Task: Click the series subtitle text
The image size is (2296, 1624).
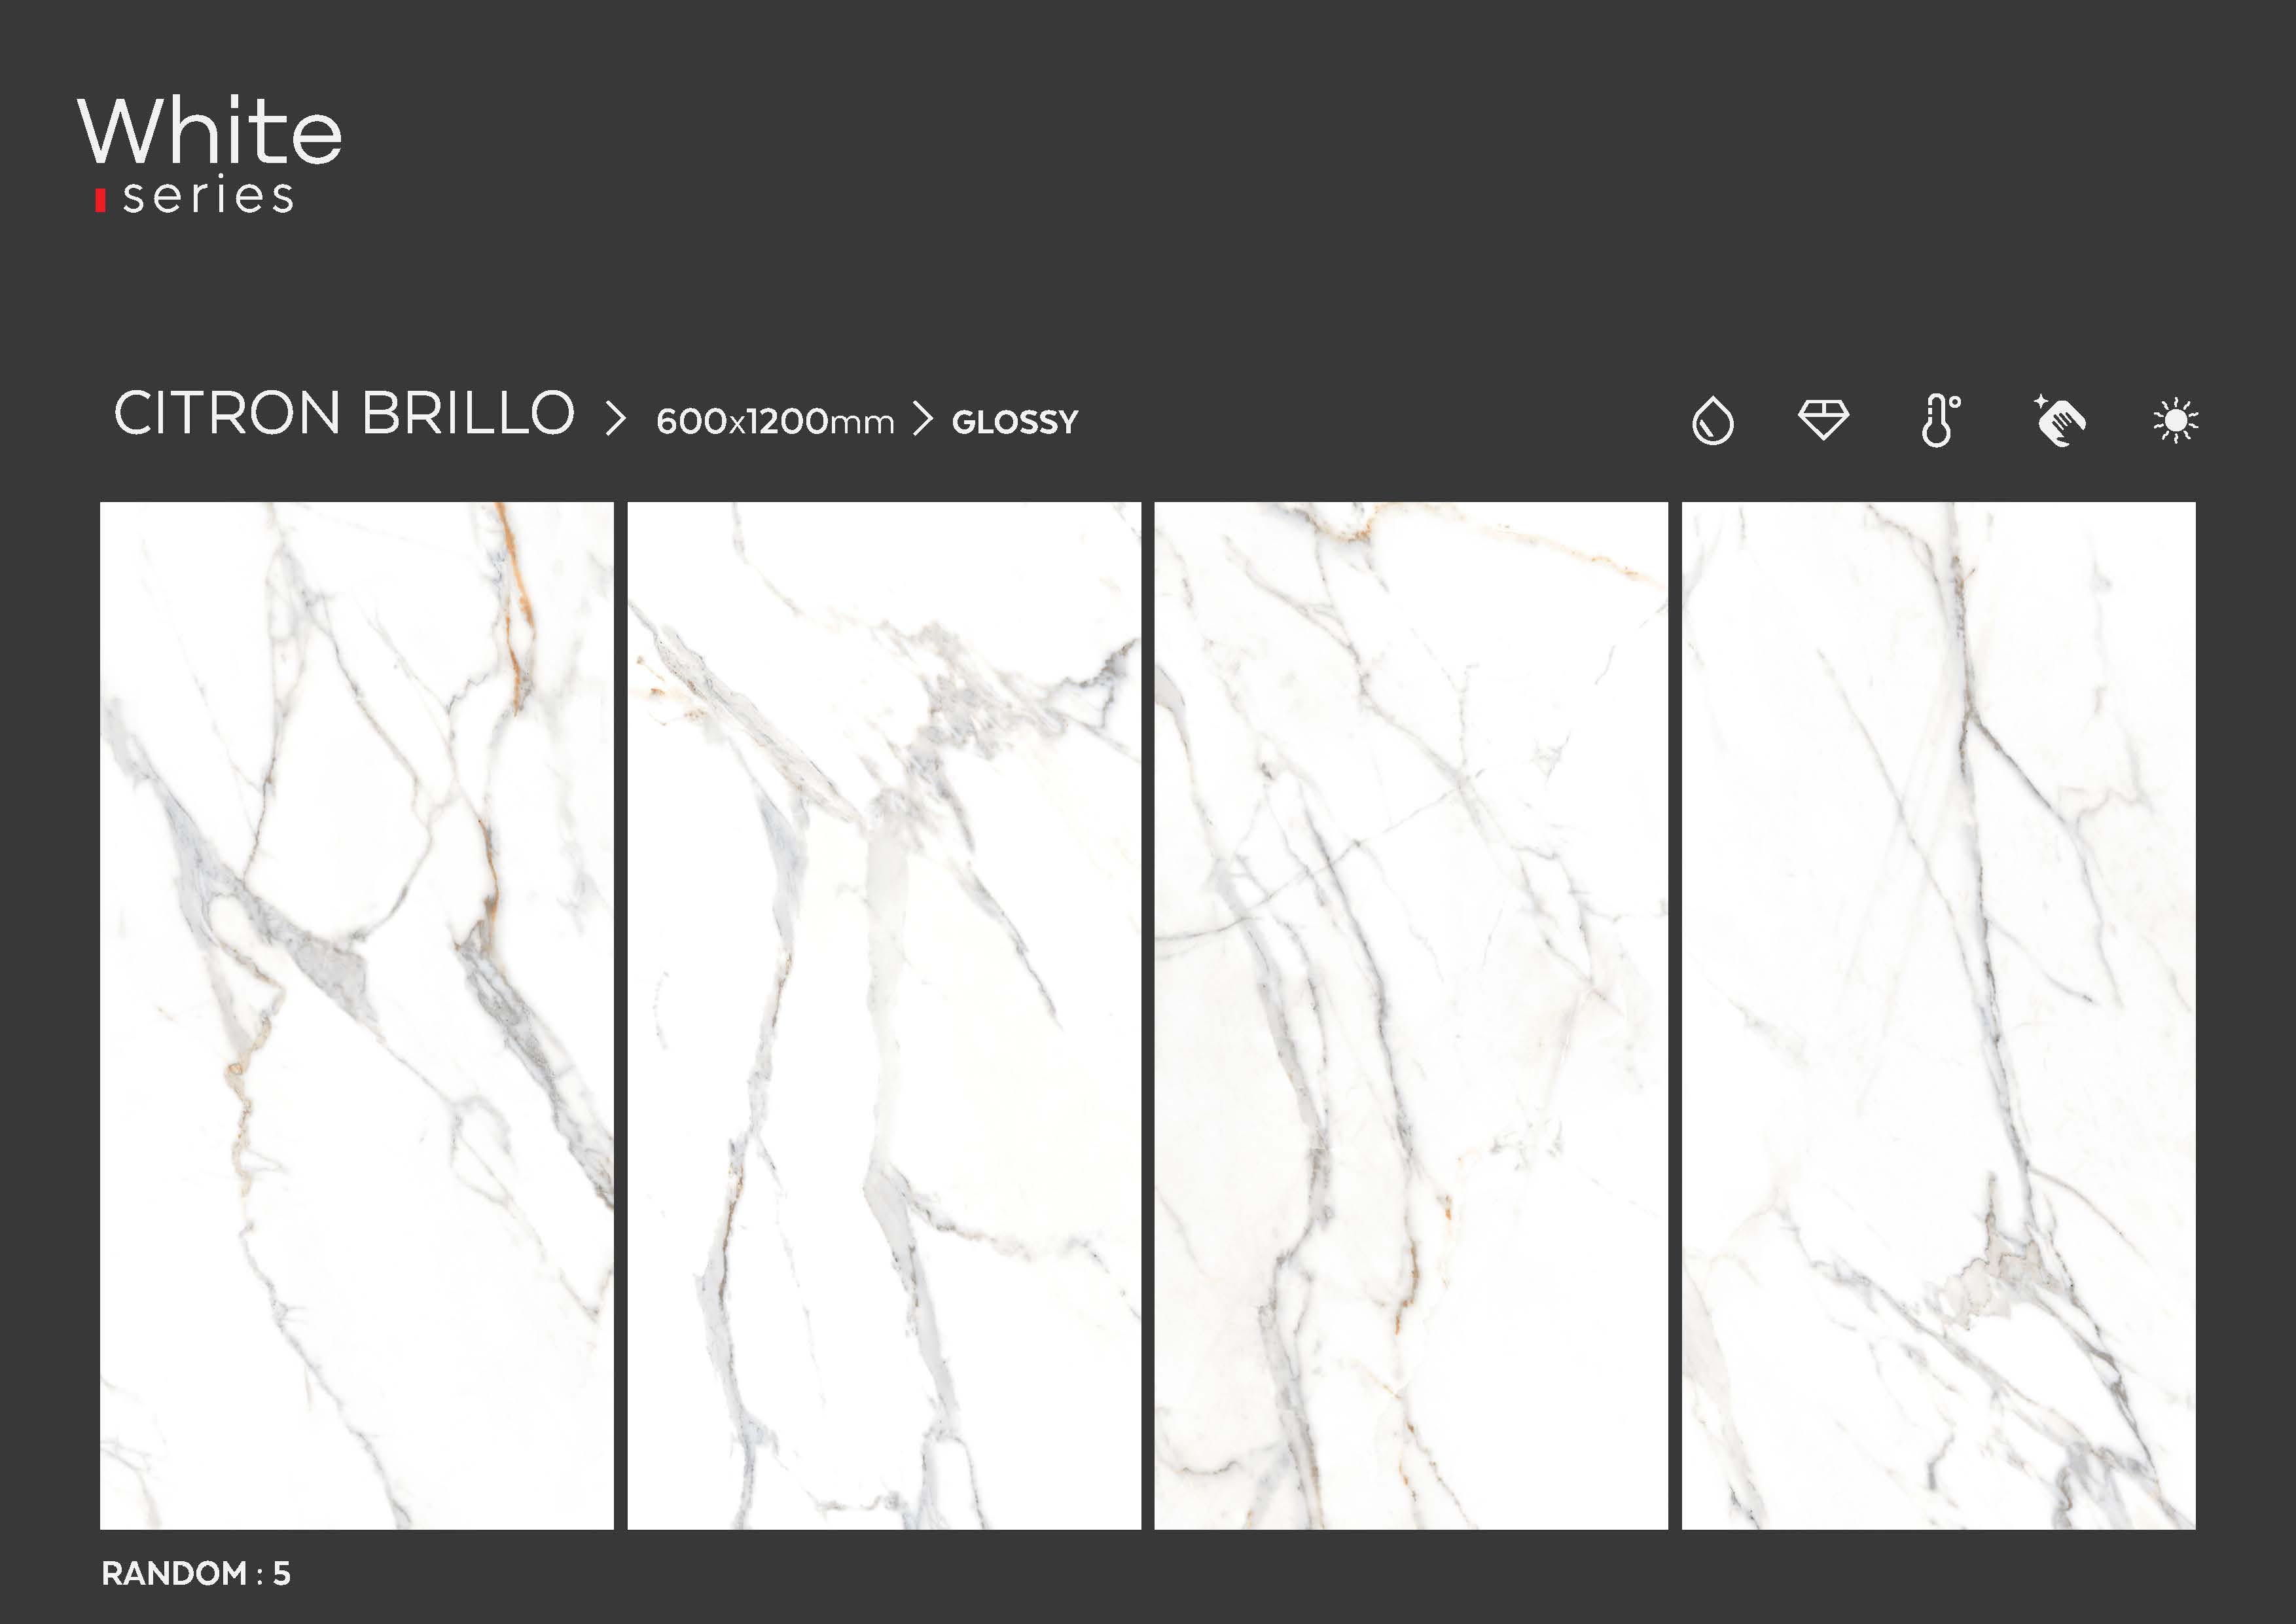Action: pos(208,195)
